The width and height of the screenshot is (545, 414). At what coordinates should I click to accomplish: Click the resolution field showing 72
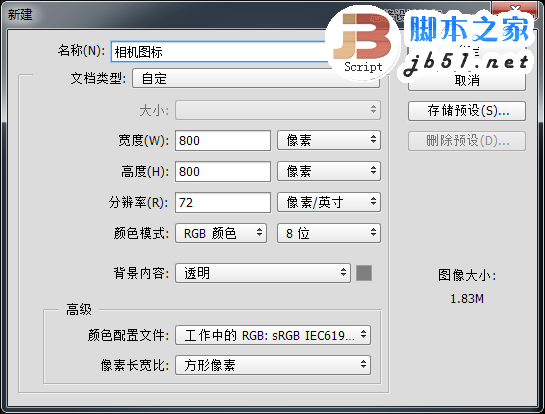223,202
